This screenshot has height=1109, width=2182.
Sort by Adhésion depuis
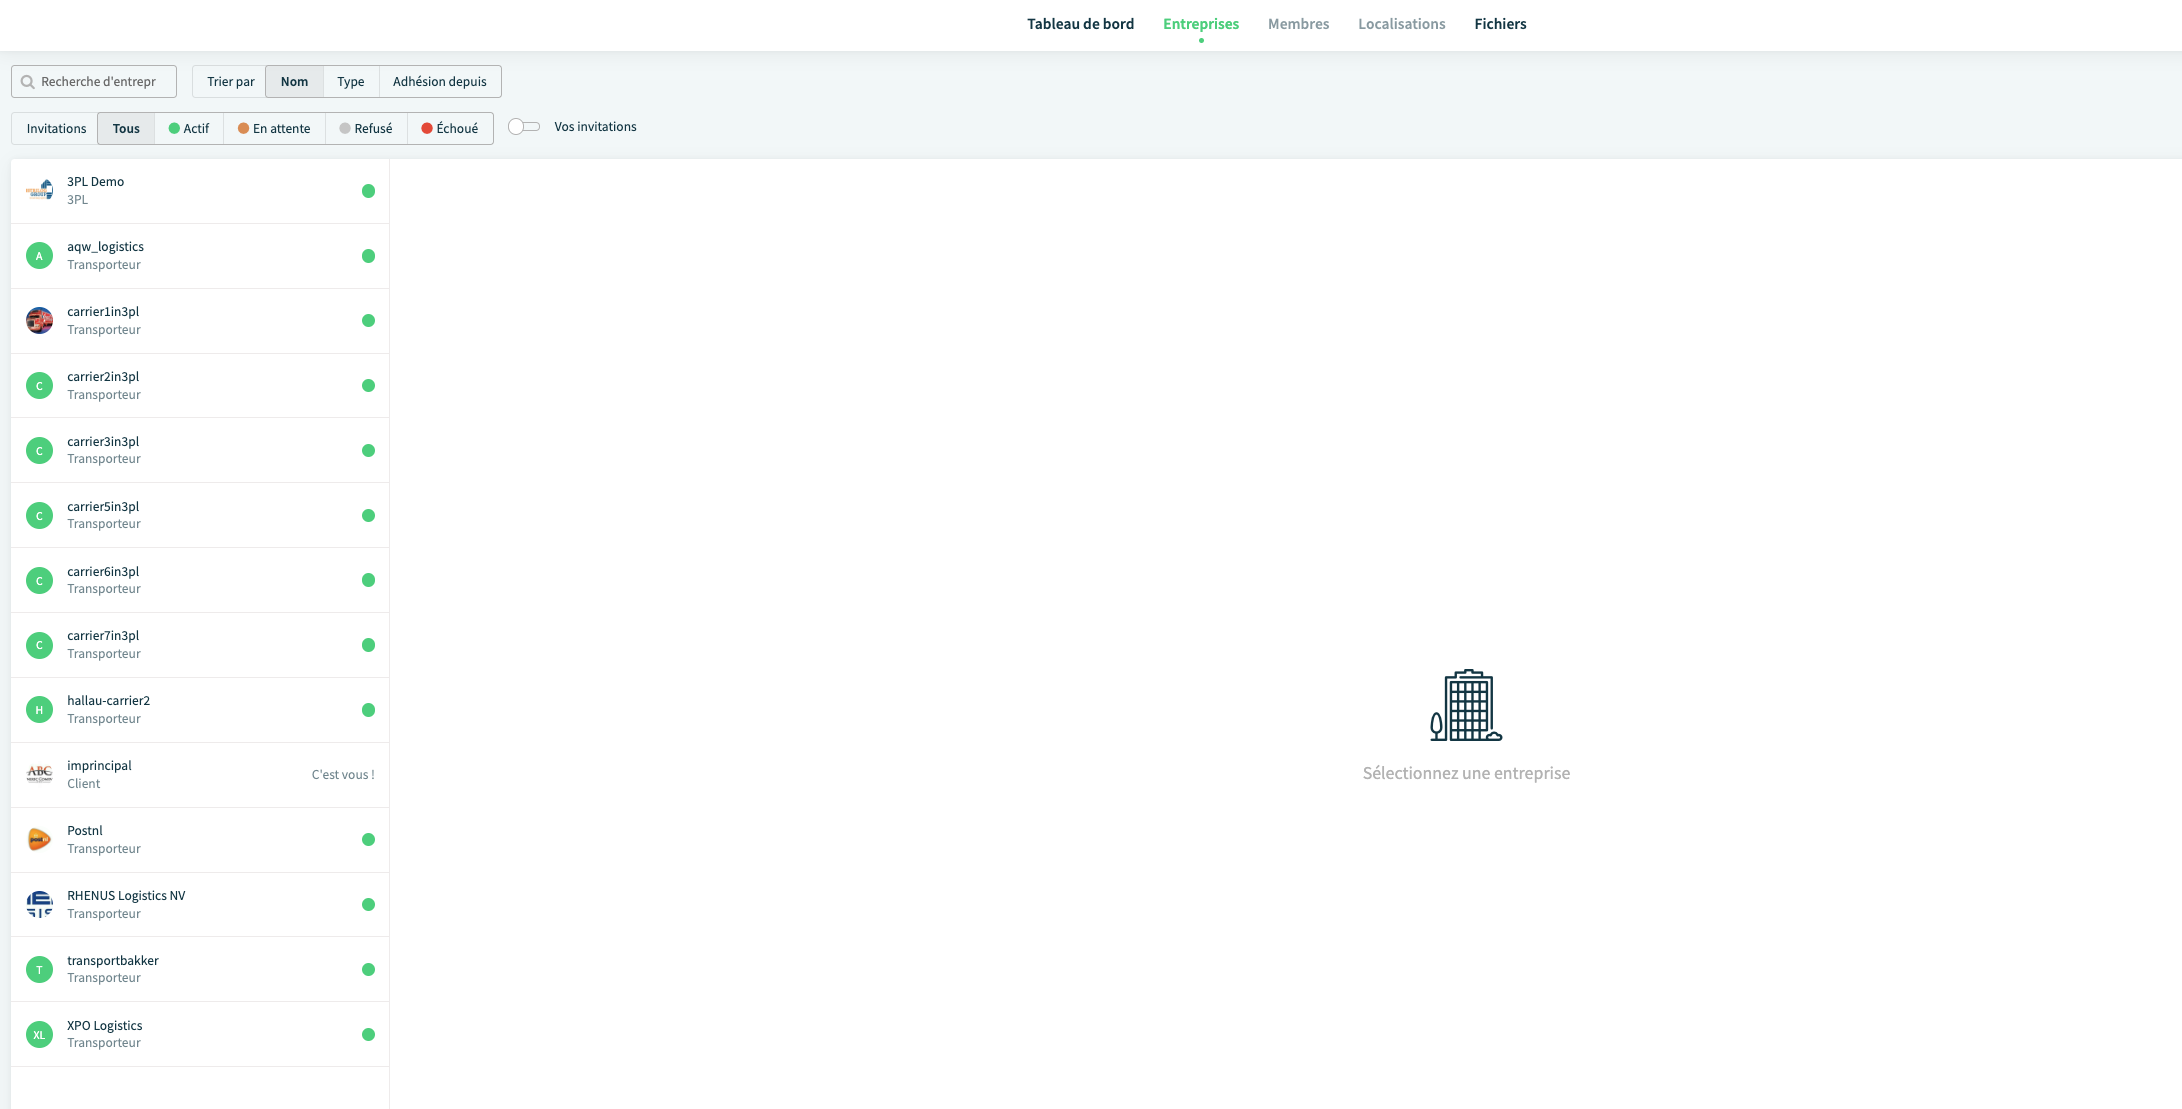tap(440, 82)
